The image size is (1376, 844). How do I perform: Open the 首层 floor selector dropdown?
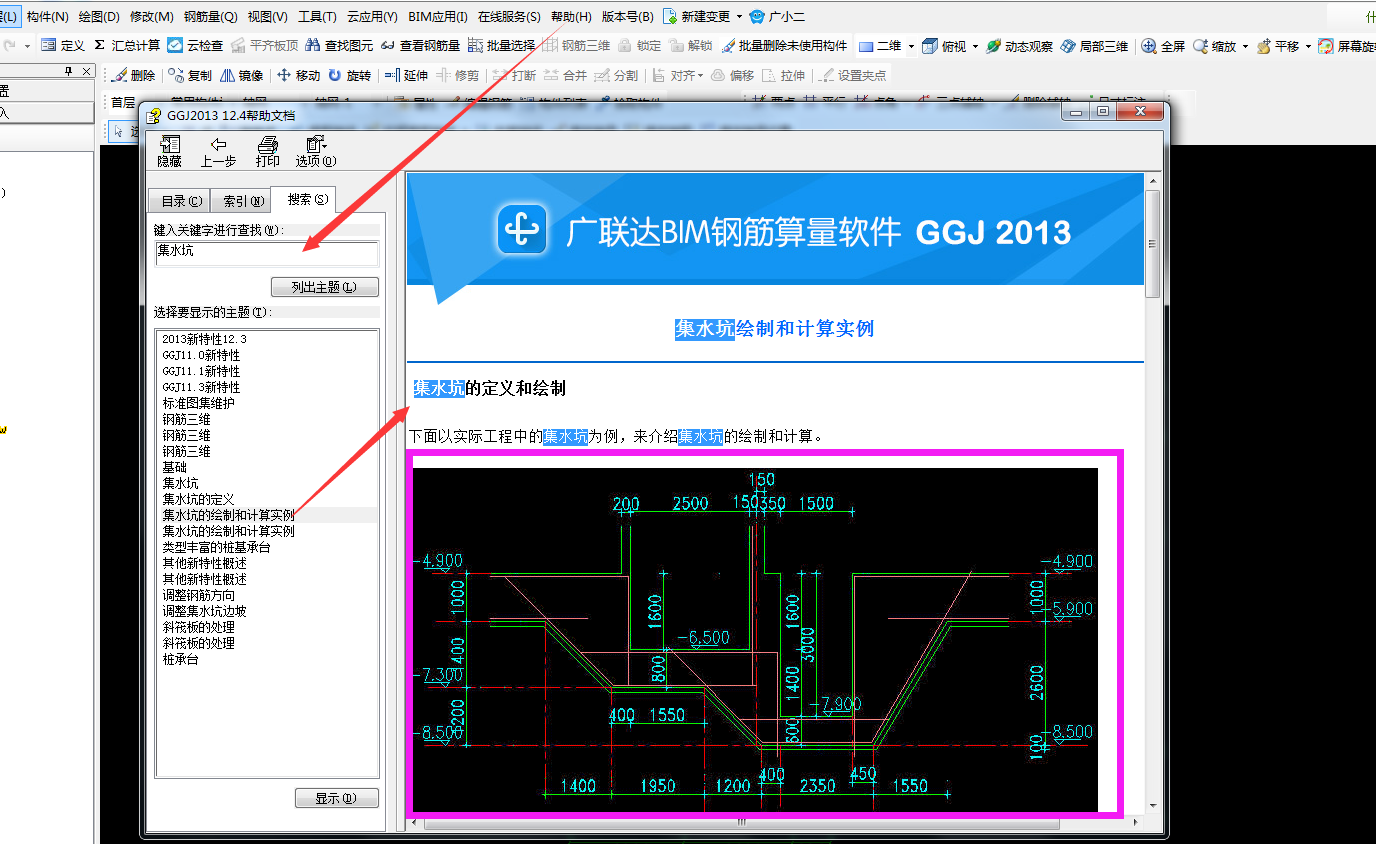click(122, 102)
